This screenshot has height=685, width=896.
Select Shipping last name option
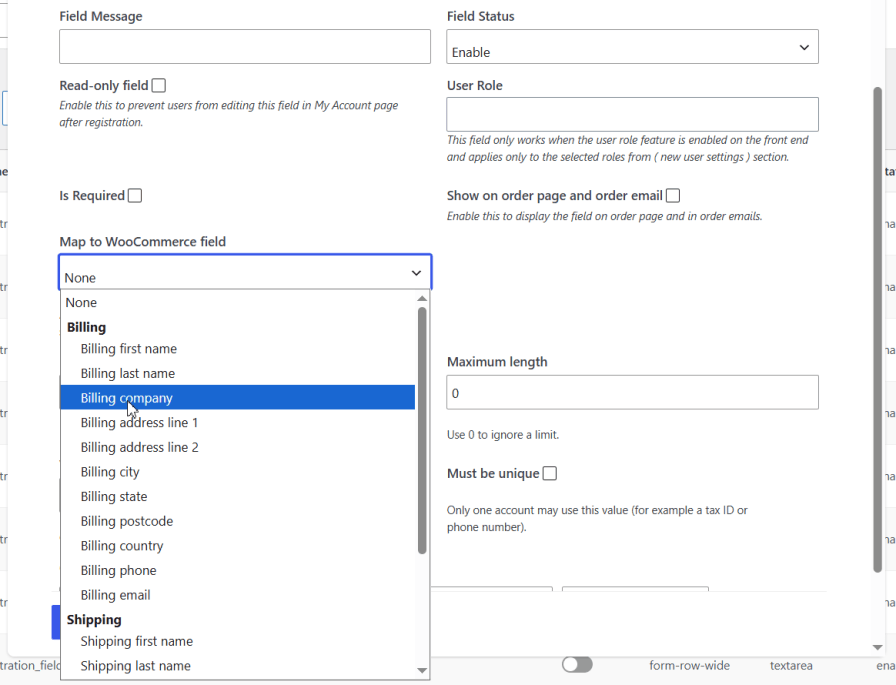click(238, 666)
